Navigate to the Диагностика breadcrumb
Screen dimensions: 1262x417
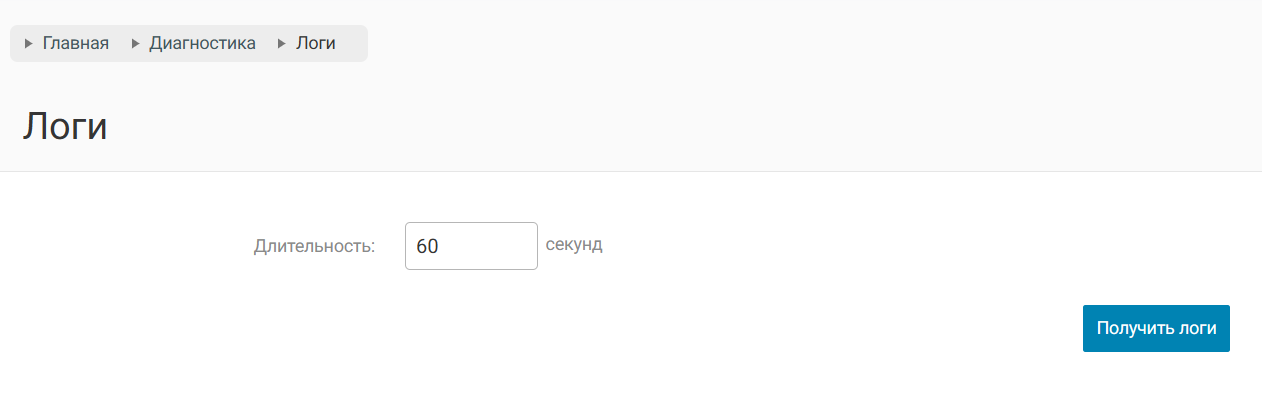(202, 44)
